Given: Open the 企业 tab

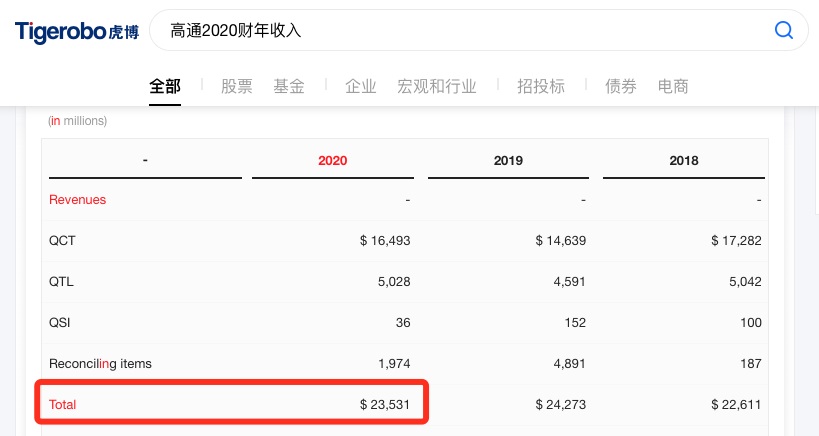Looking at the screenshot, I should [x=360, y=86].
